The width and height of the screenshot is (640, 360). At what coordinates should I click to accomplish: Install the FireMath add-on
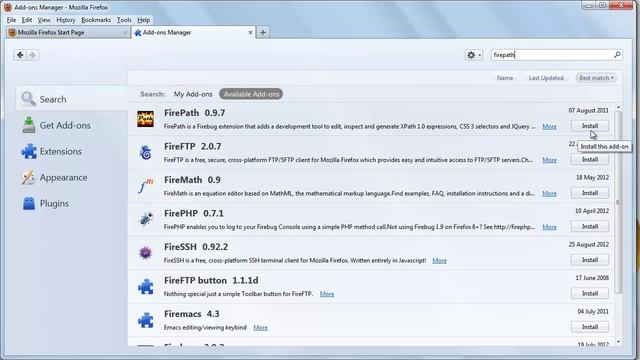pos(590,193)
